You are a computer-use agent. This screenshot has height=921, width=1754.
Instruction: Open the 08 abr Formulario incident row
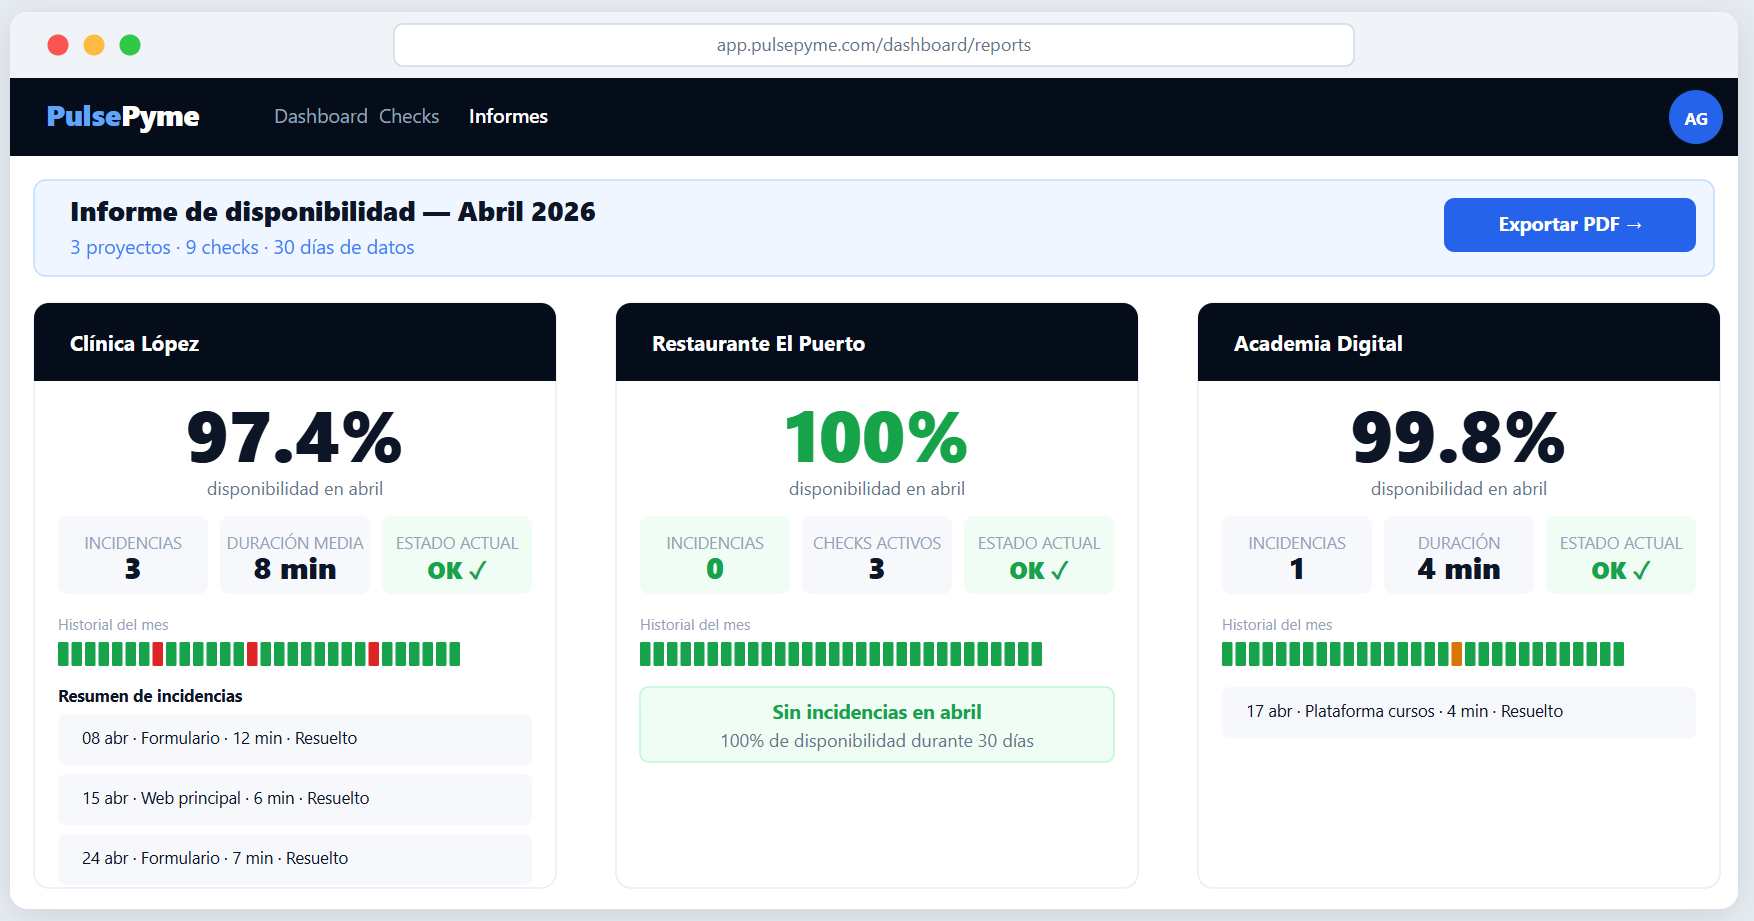pos(295,739)
